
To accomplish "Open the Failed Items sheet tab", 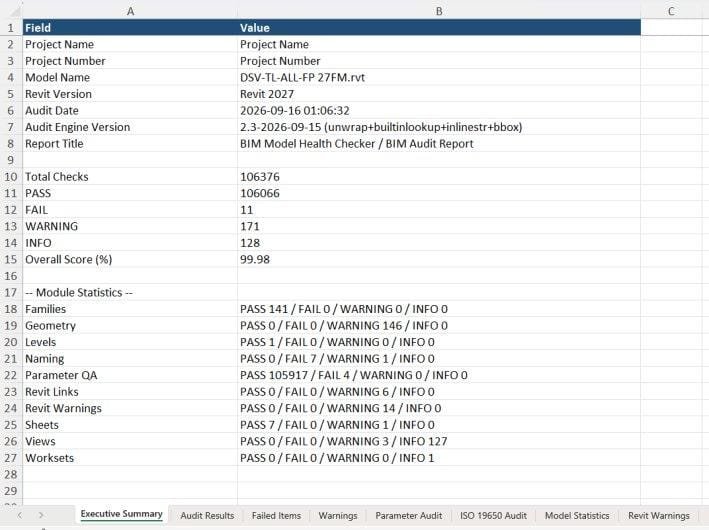I will (x=276, y=516).
